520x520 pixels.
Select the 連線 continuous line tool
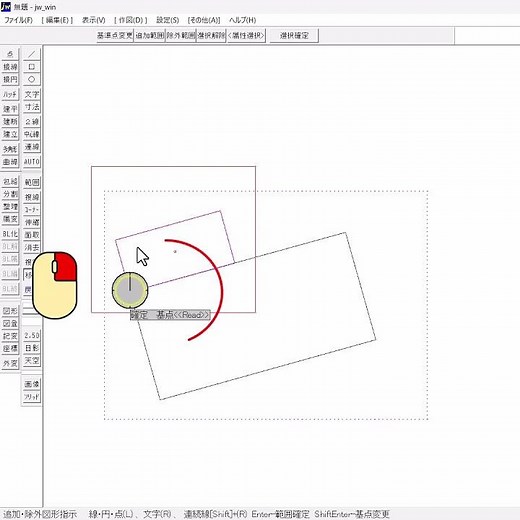point(32,147)
